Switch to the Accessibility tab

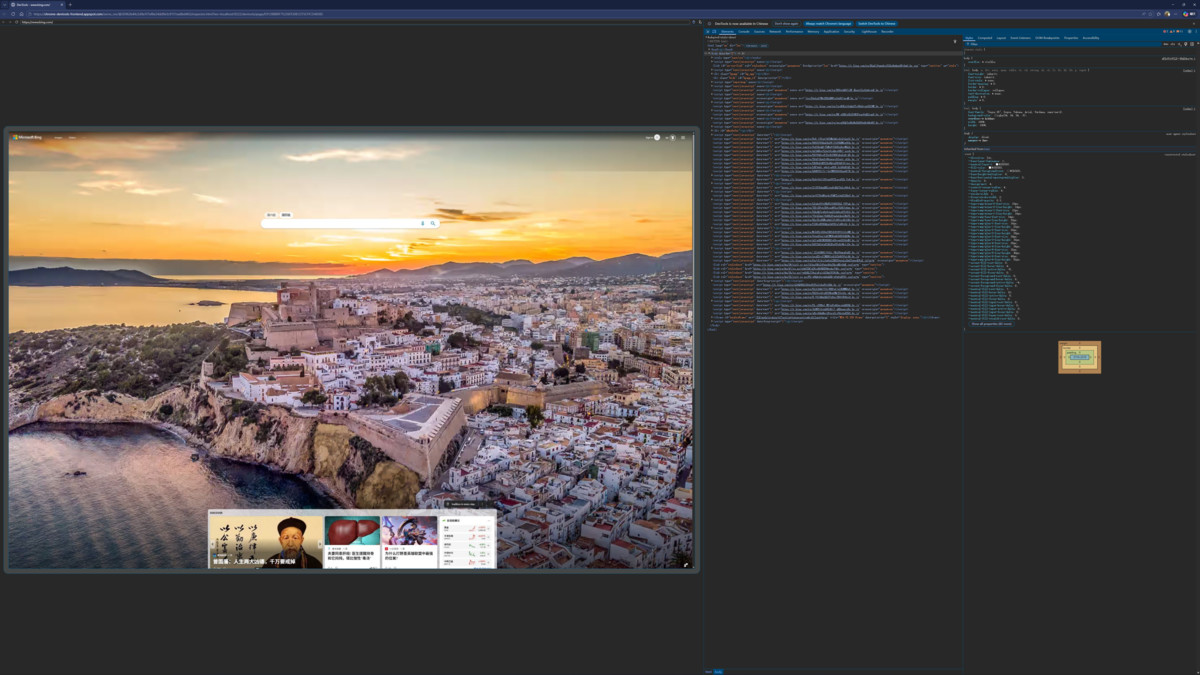tap(1090, 38)
